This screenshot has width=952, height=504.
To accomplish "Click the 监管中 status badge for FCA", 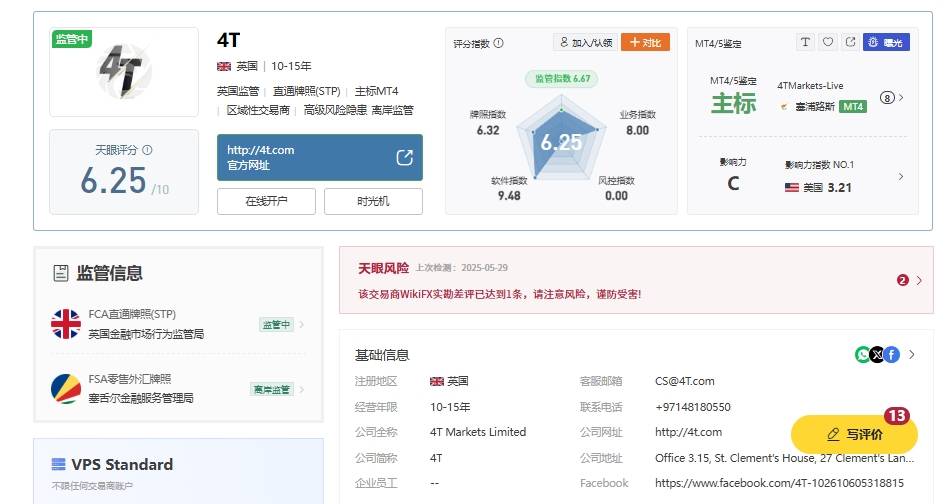I will click(276, 325).
